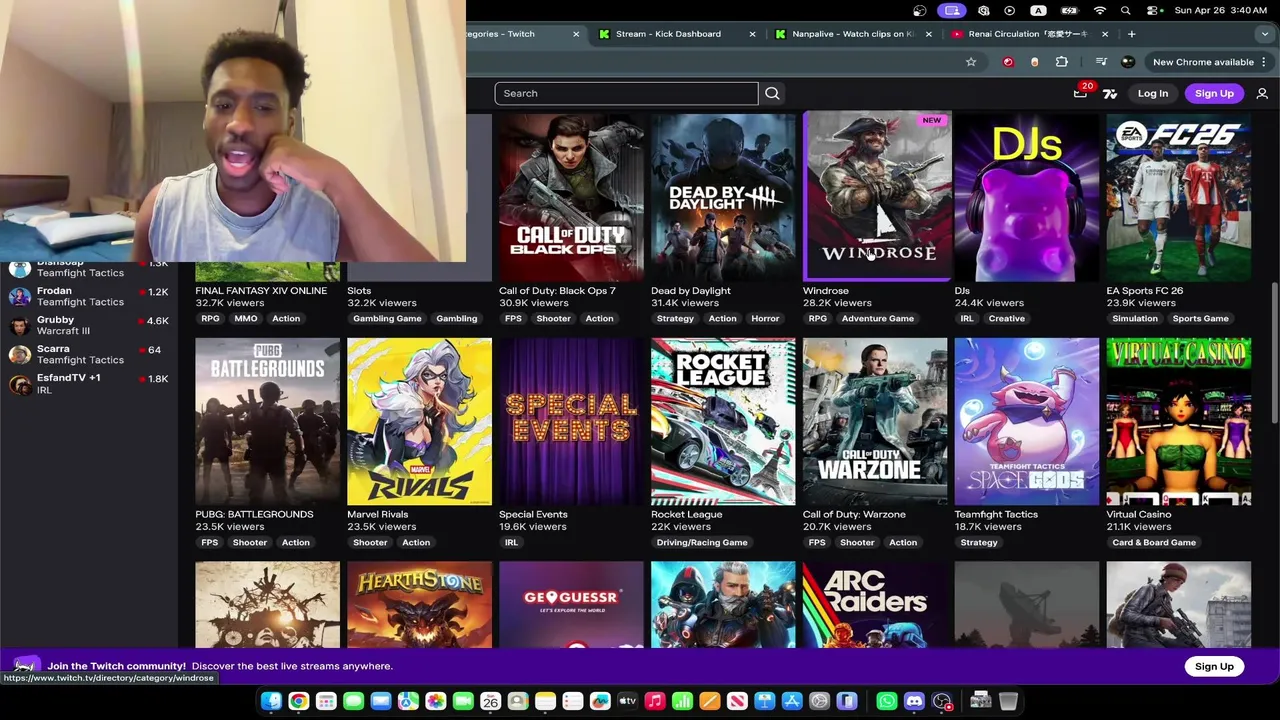Open the Chrome three-dot menu
Image resolution: width=1280 pixels, height=720 pixels.
1266,62
